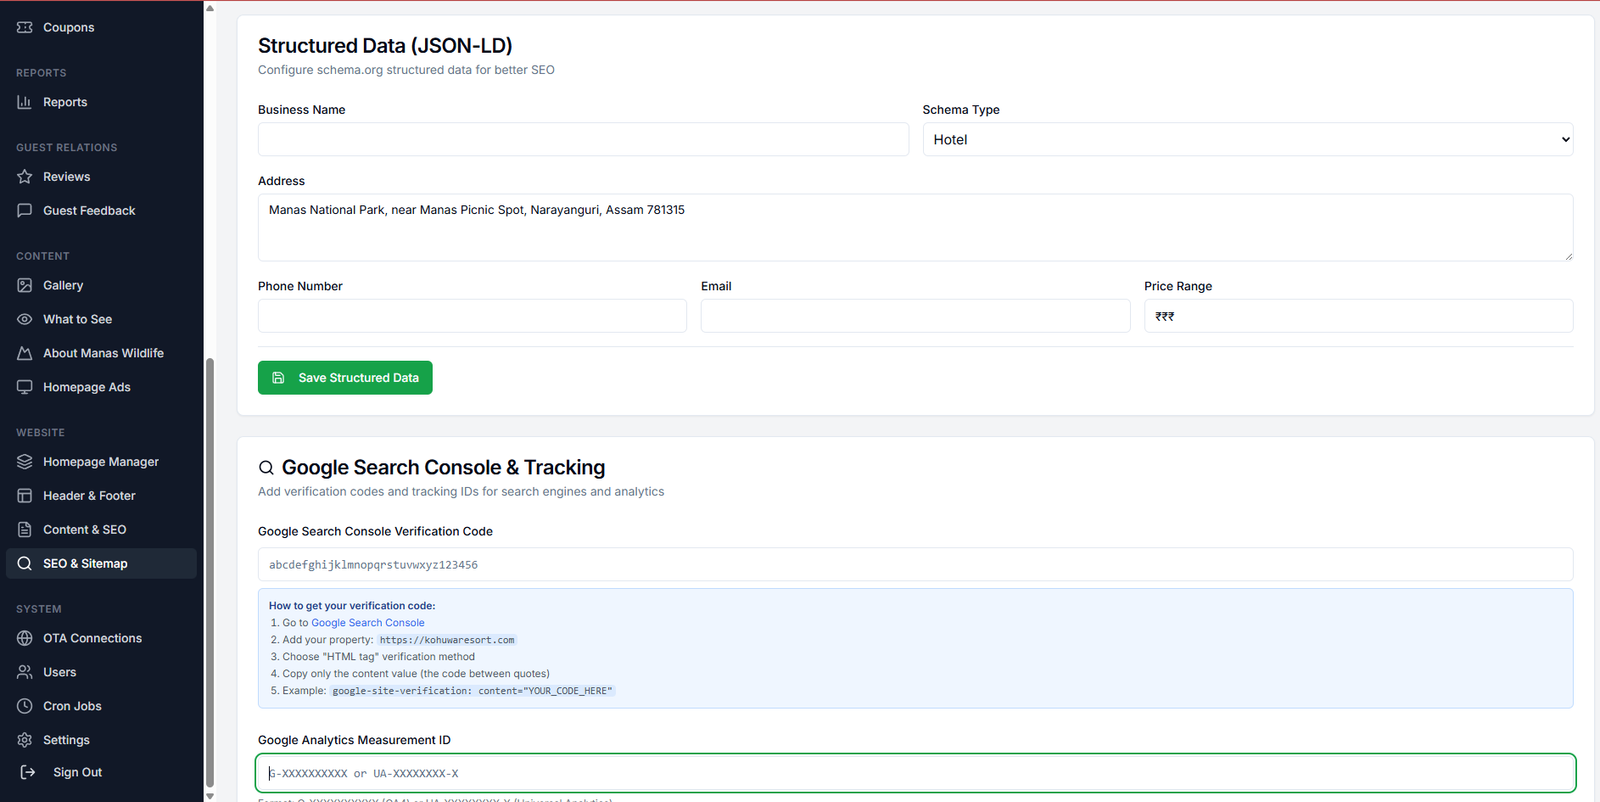Open OTA Connections page
Viewport: 1600px width, 802px height.
click(101, 638)
